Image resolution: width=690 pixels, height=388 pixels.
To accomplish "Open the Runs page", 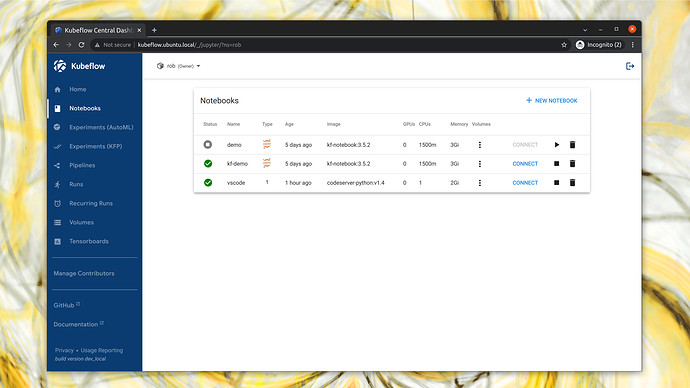I will pos(76,184).
